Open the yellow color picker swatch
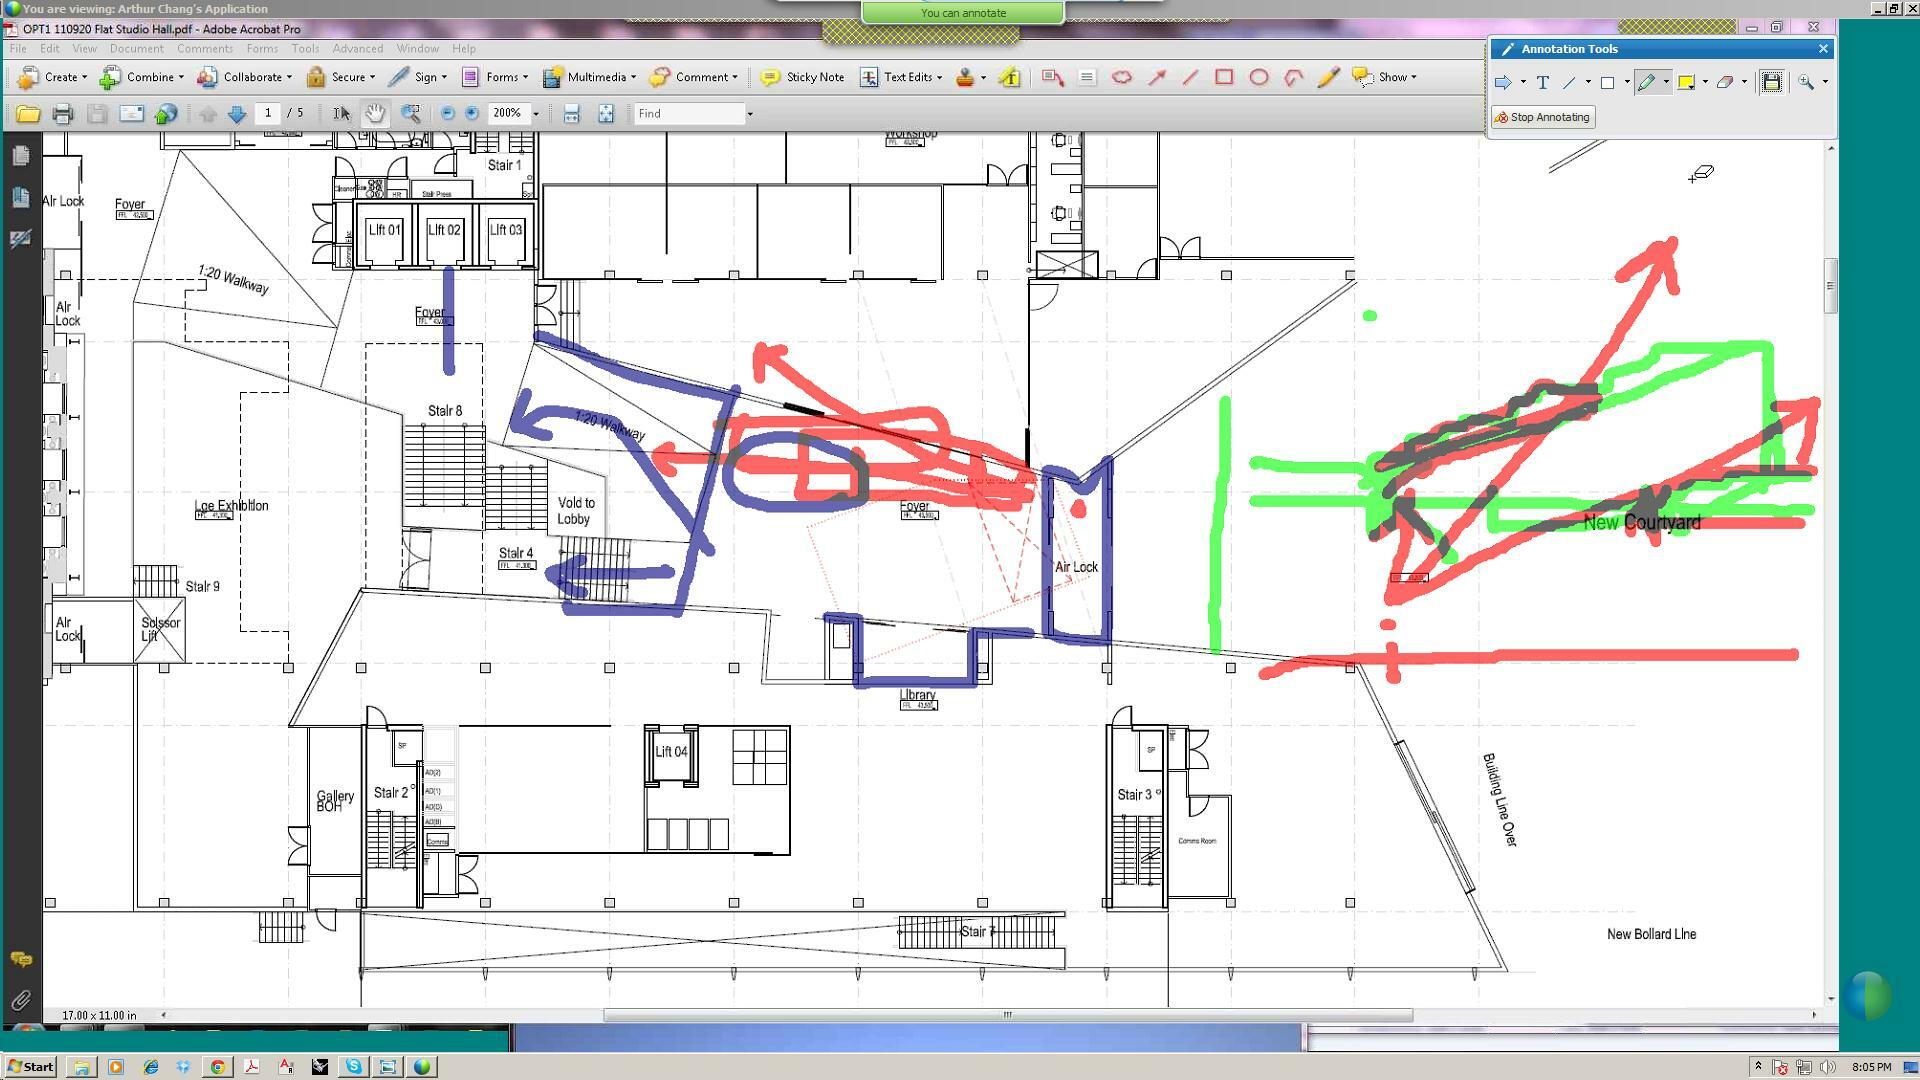 click(1686, 82)
